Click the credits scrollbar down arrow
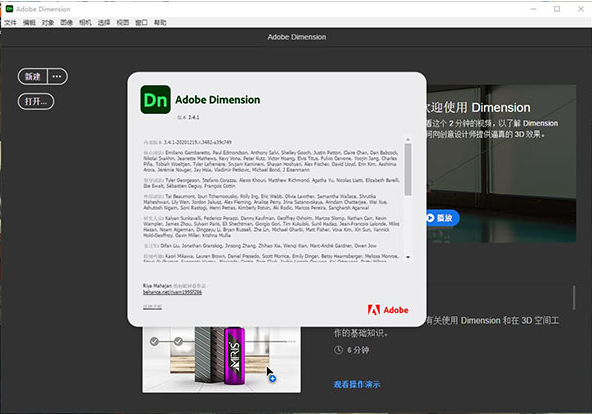This screenshot has width=592, height=414. tap(408, 257)
